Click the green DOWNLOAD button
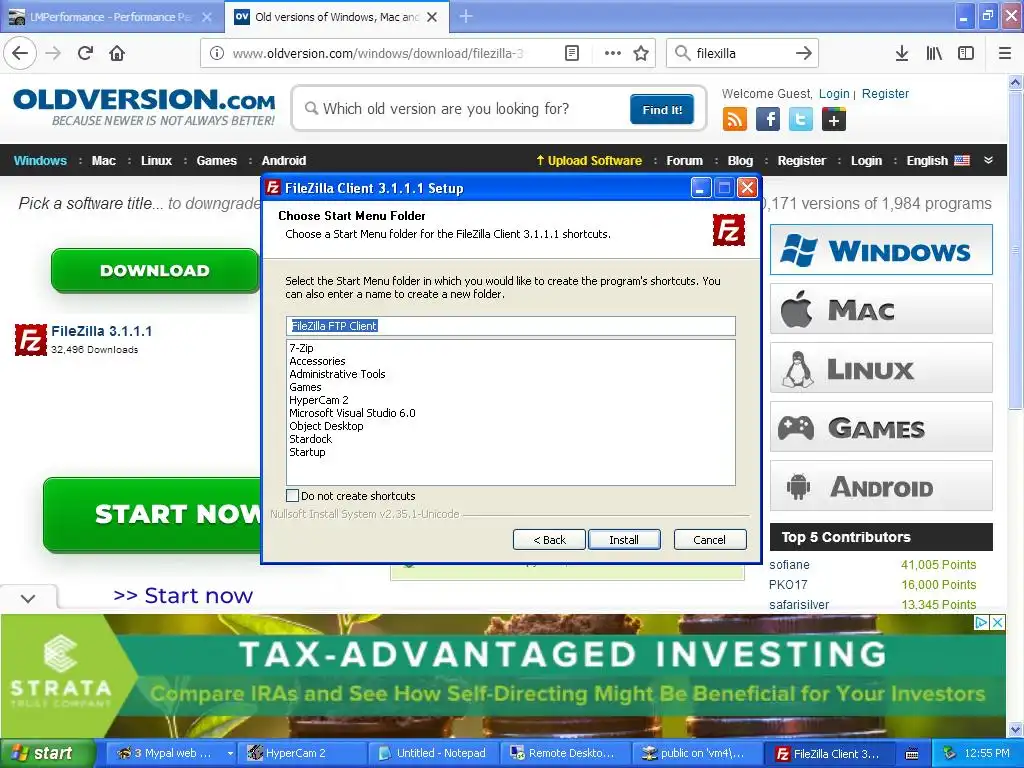This screenshot has width=1024, height=768. tap(155, 270)
